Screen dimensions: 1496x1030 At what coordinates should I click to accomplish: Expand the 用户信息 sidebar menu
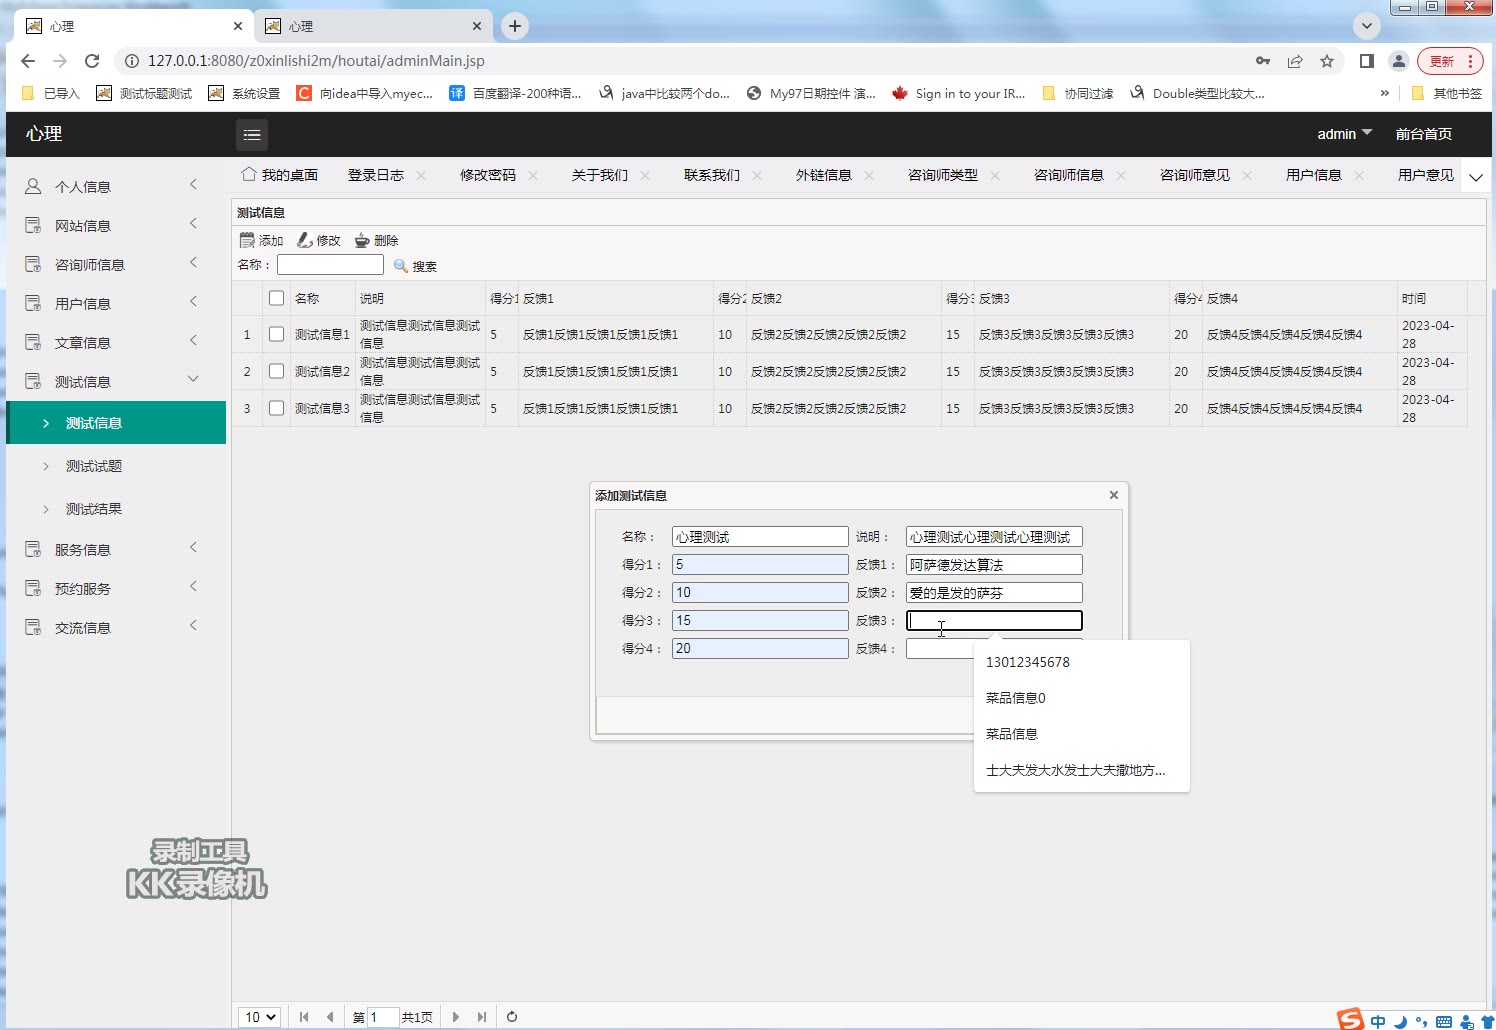click(x=194, y=301)
